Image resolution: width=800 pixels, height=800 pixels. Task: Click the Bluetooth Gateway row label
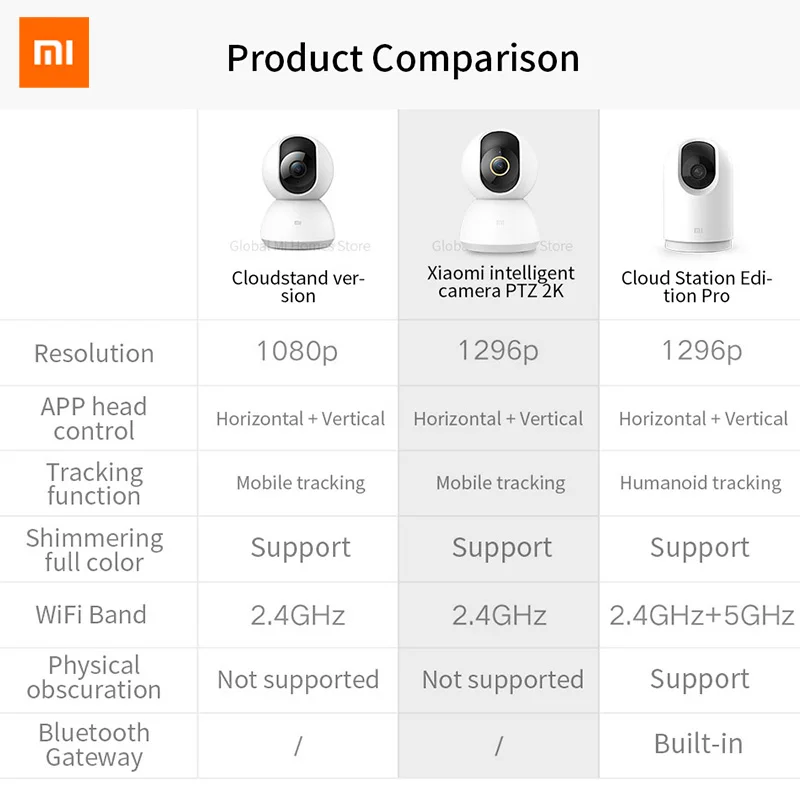coord(94,745)
